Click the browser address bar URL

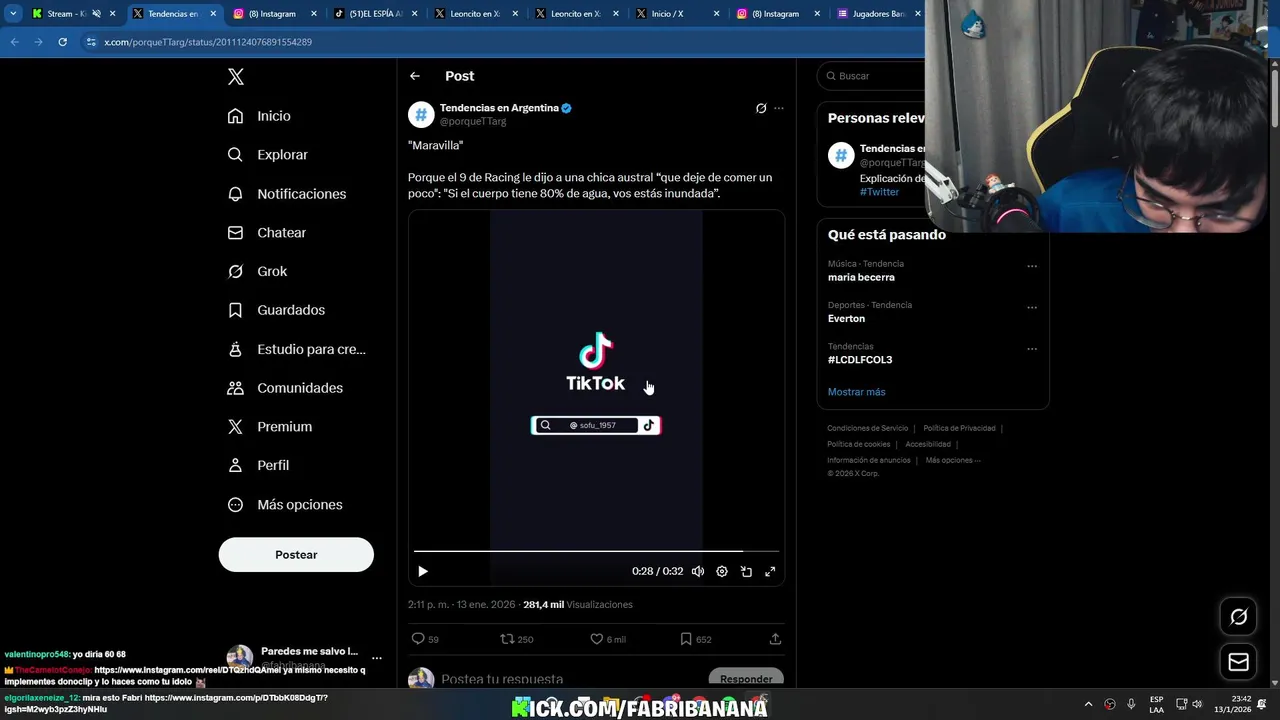coord(208,42)
